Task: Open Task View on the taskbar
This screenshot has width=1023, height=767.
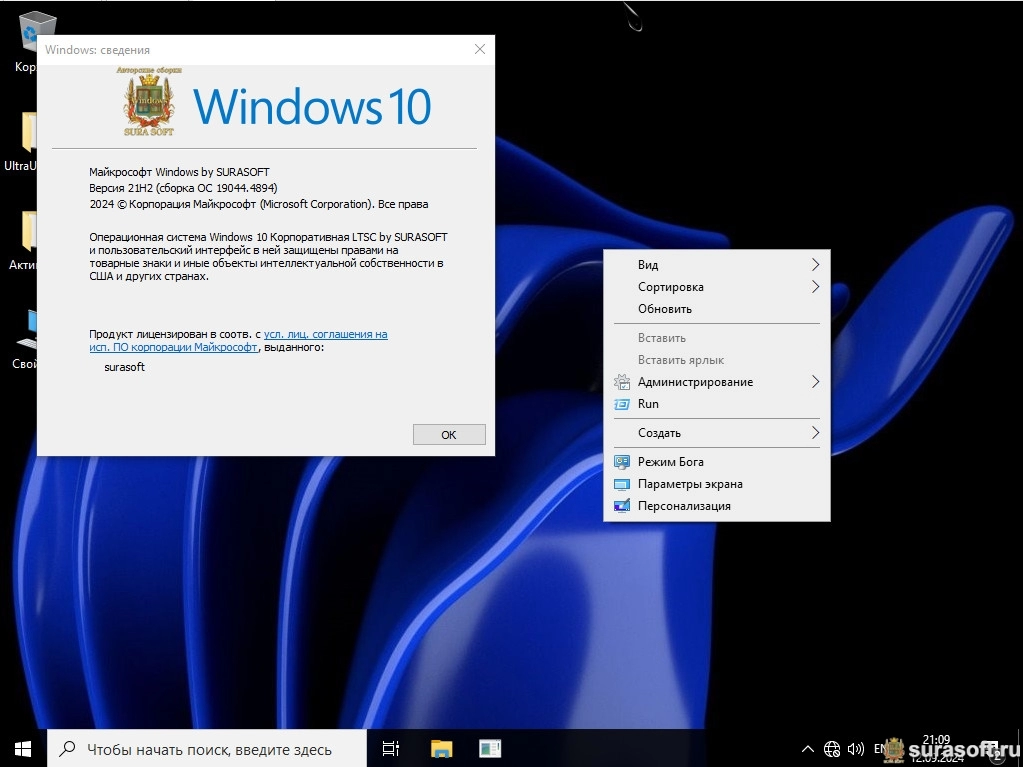Action: pyautogui.click(x=391, y=748)
